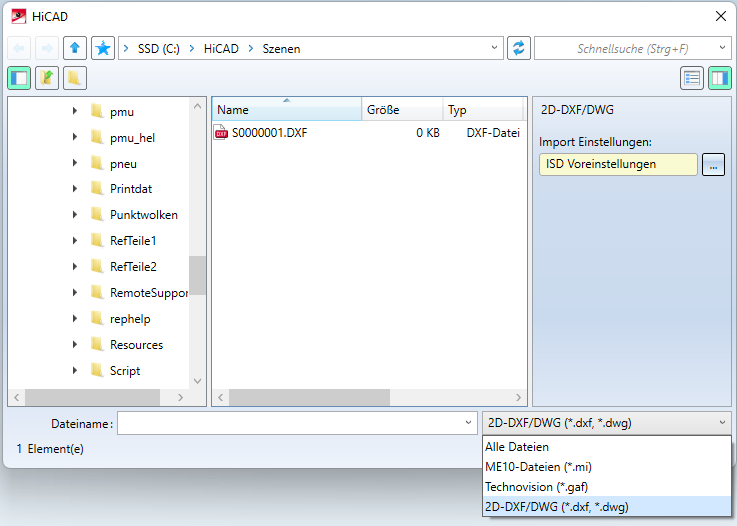
Task: Open the Schnellsuche dropdown arrow
Action: tap(722, 48)
